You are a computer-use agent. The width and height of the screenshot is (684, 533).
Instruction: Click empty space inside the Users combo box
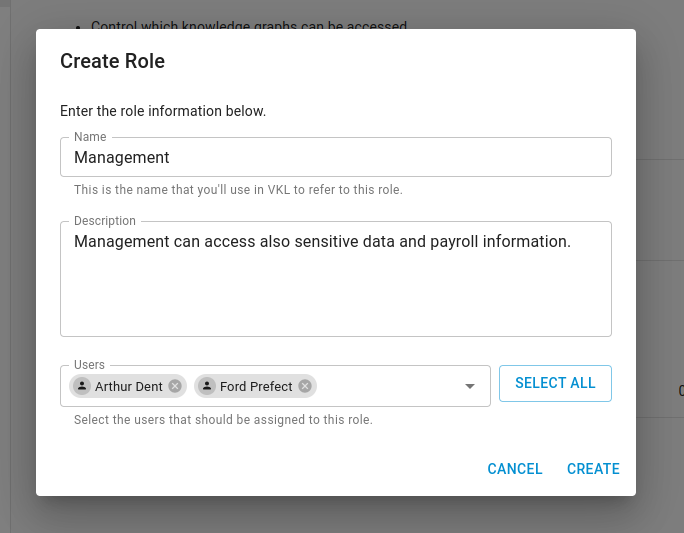tap(388, 386)
